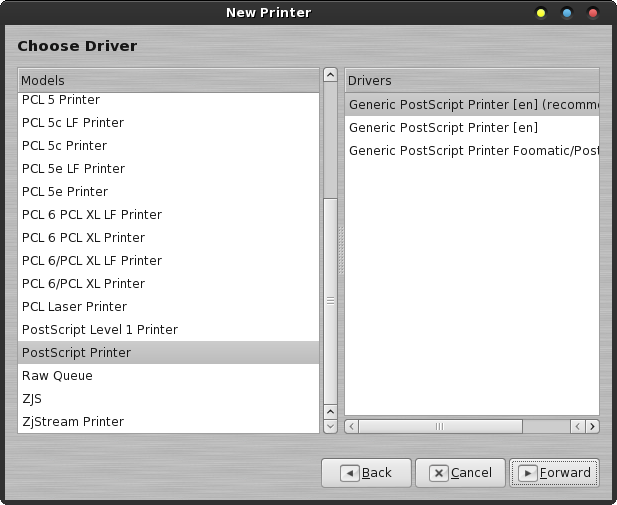Click pane divider handle between lists
Viewport: 617px width, 505px height.
tap(341, 251)
